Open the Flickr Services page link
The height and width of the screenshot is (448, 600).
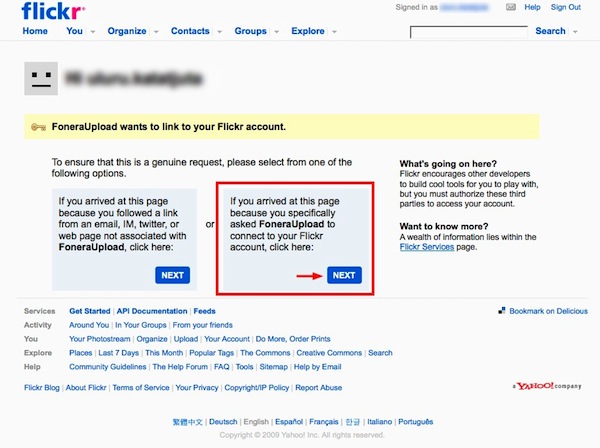427,247
